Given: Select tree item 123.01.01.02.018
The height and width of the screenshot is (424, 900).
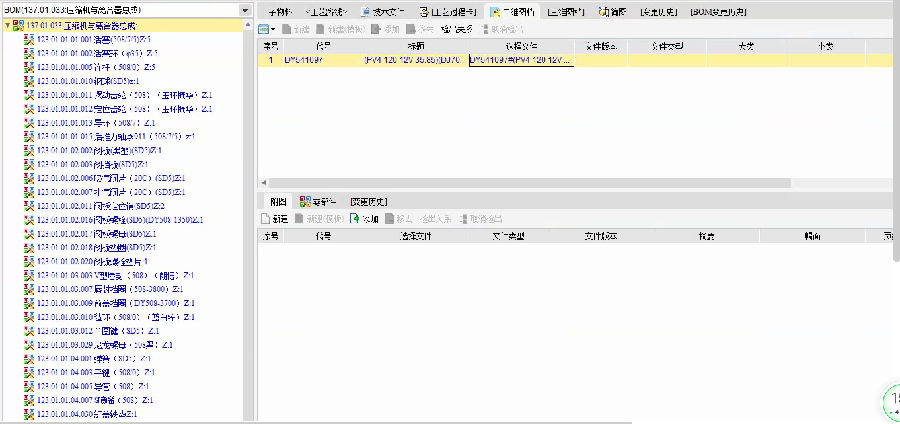Looking at the screenshot, I should click(x=96, y=248).
